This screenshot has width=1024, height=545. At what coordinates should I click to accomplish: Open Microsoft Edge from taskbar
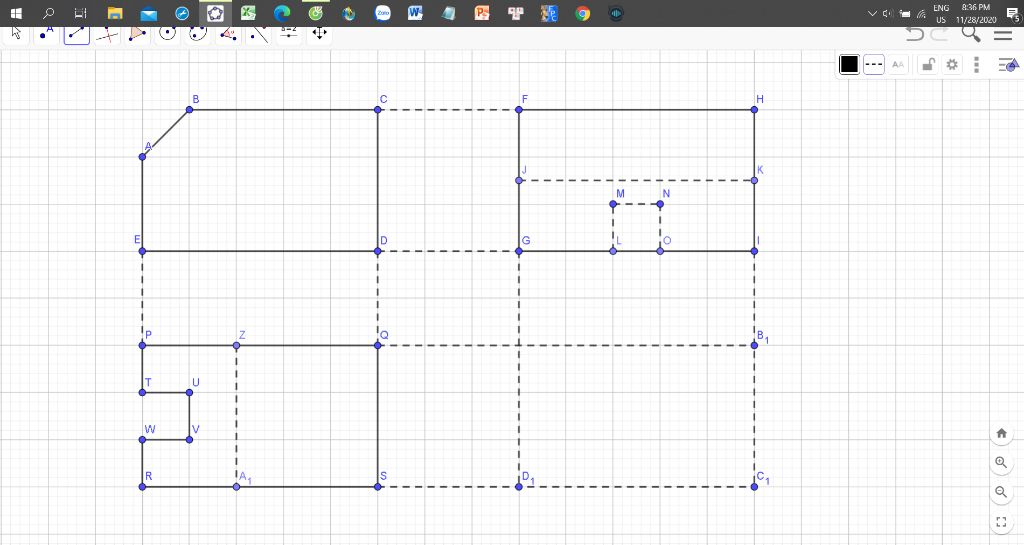[282, 13]
